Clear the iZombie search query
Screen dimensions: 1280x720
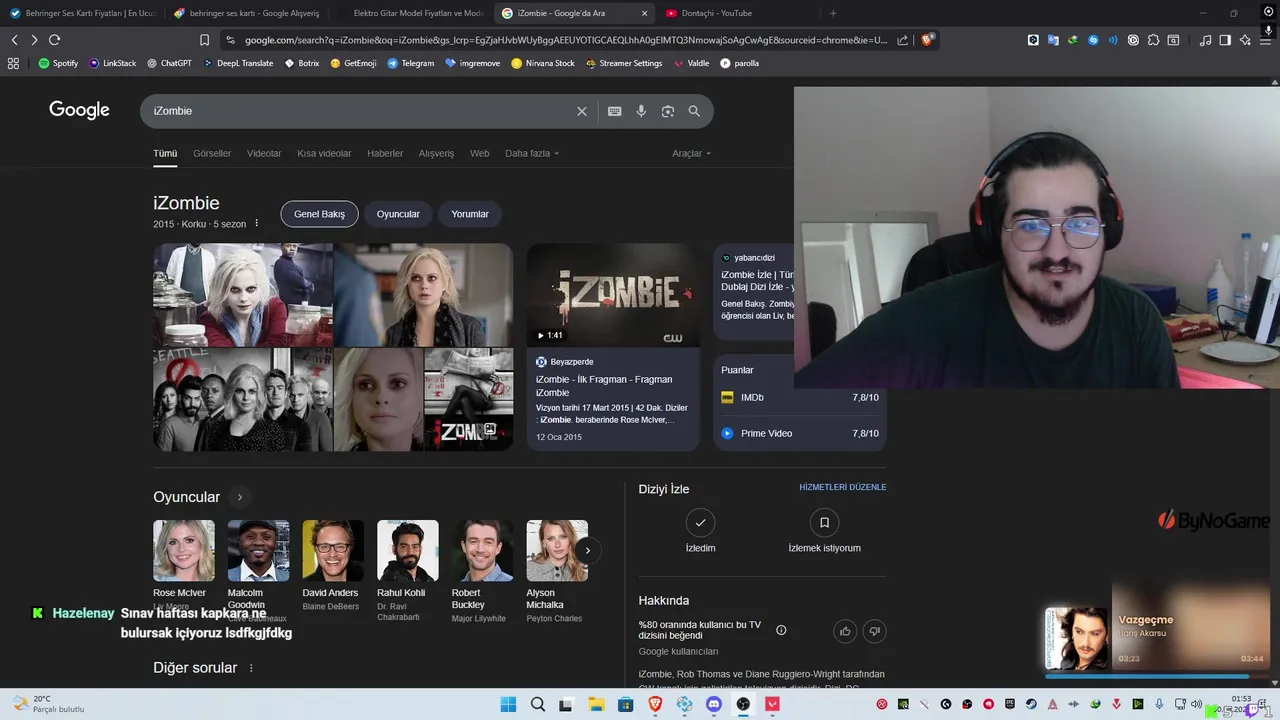582,111
